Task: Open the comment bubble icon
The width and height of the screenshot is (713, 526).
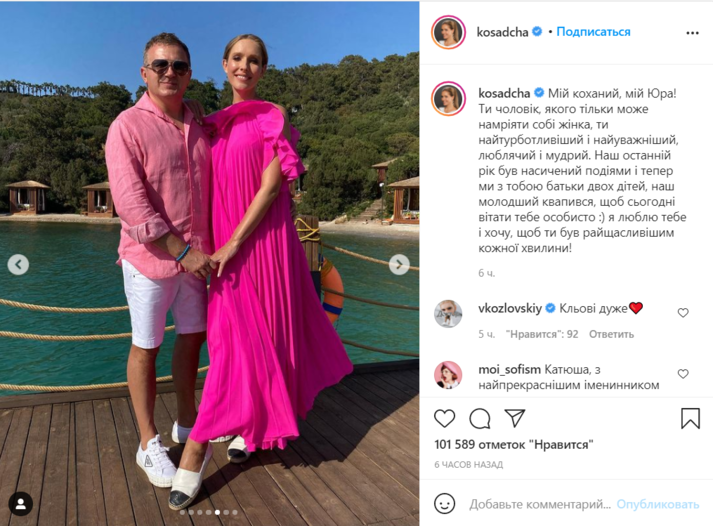Action: pyautogui.click(x=480, y=419)
